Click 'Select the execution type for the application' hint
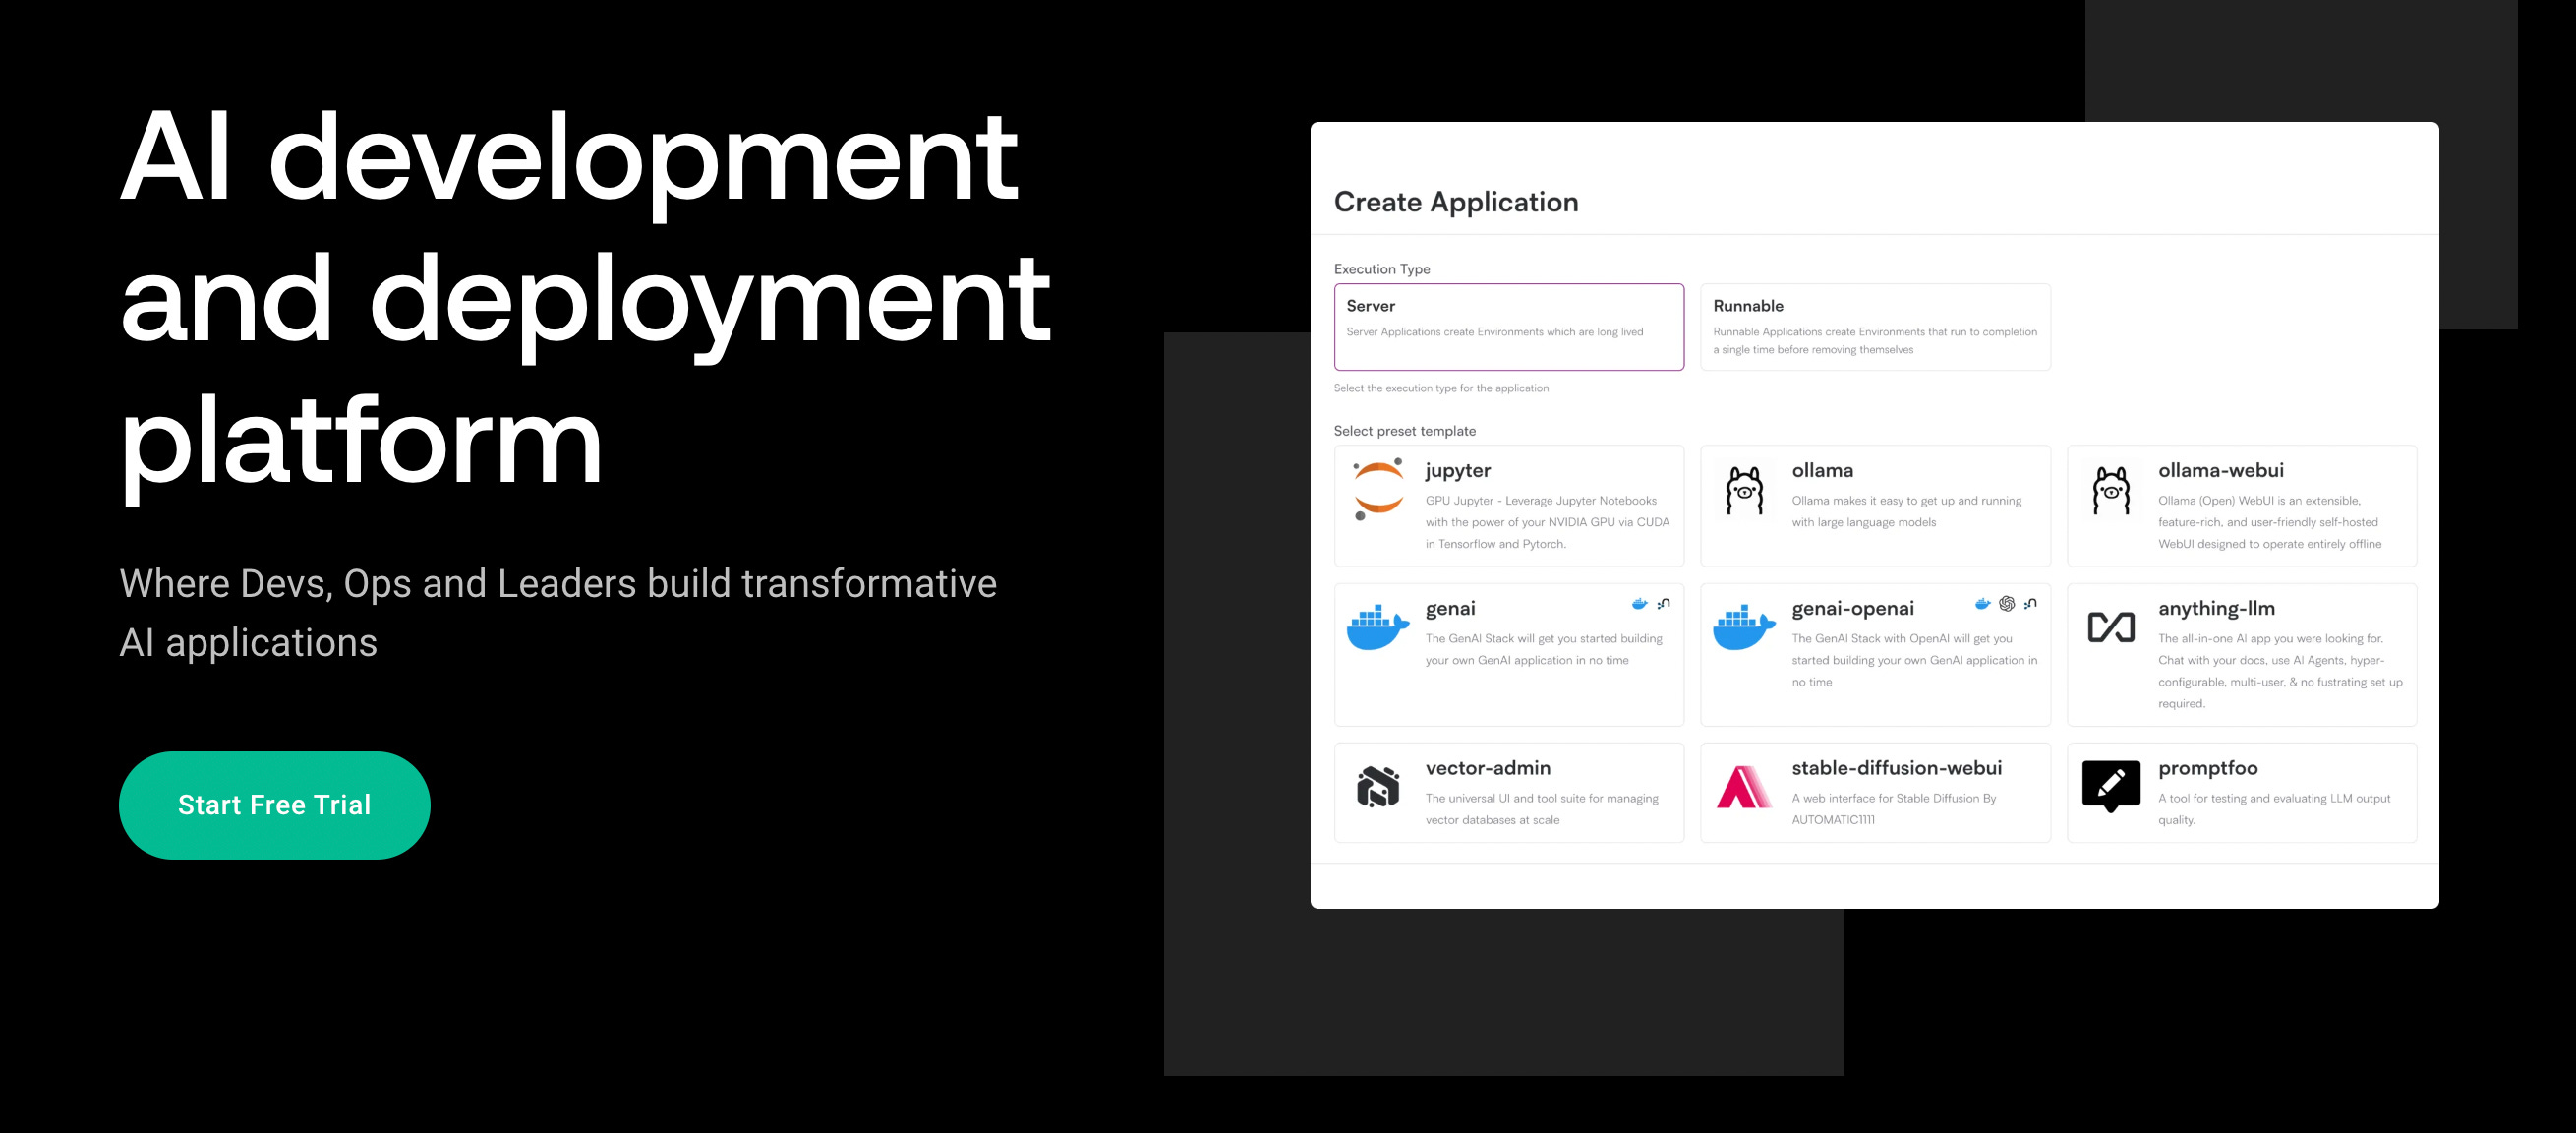 tap(1441, 388)
